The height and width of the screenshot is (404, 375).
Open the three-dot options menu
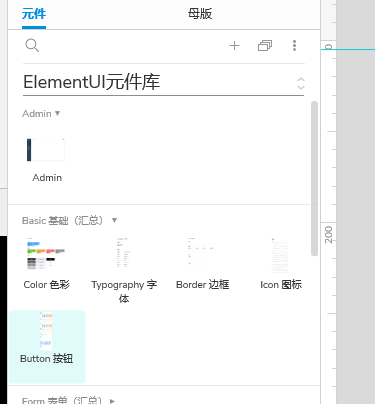coord(294,45)
